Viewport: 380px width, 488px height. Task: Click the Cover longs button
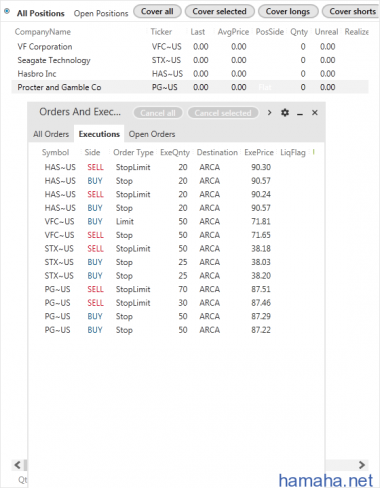[288, 11]
